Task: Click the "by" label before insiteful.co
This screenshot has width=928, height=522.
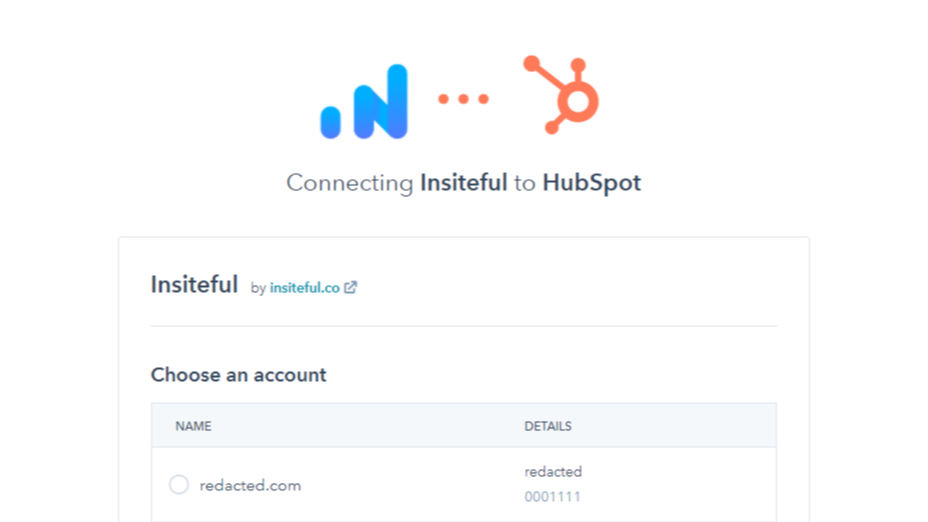Action: tap(258, 288)
